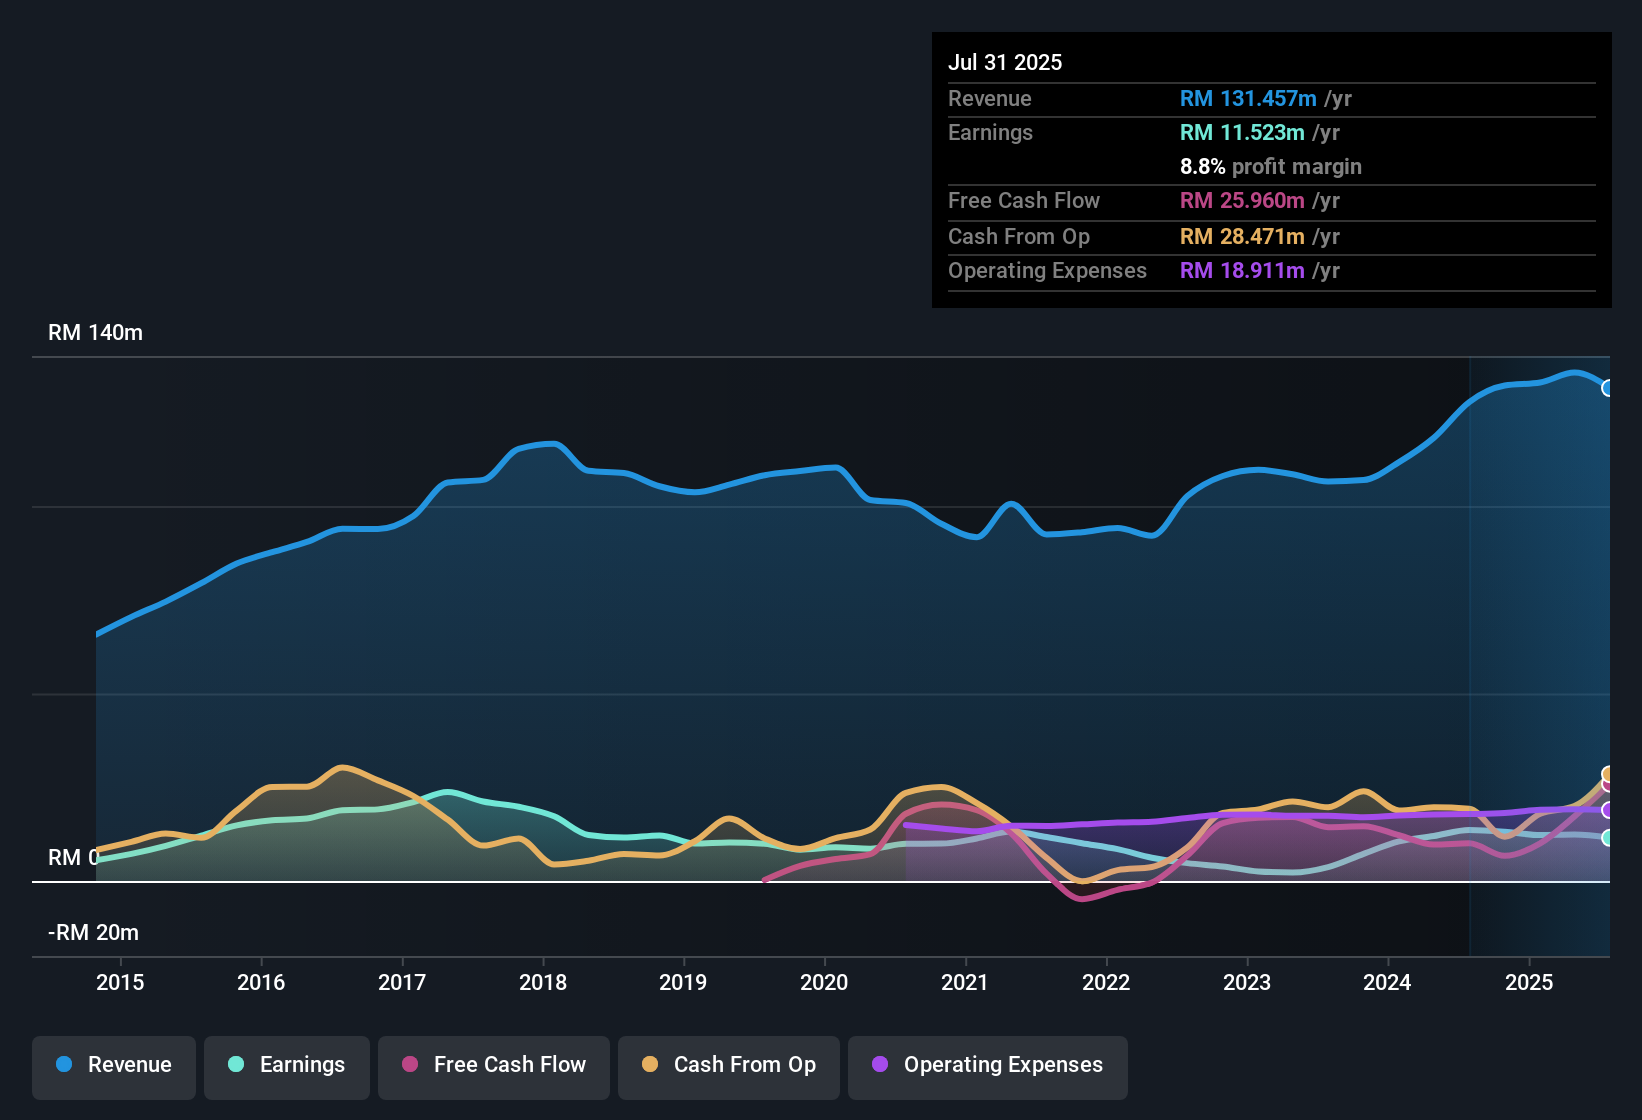Click the 2015 x-axis year label

(120, 983)
